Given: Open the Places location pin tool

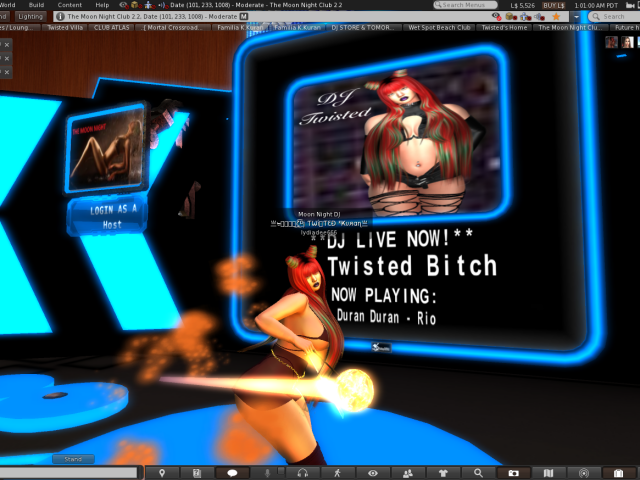Looking at the screenshot, I should pyautogui.click(x=163, y=472).
